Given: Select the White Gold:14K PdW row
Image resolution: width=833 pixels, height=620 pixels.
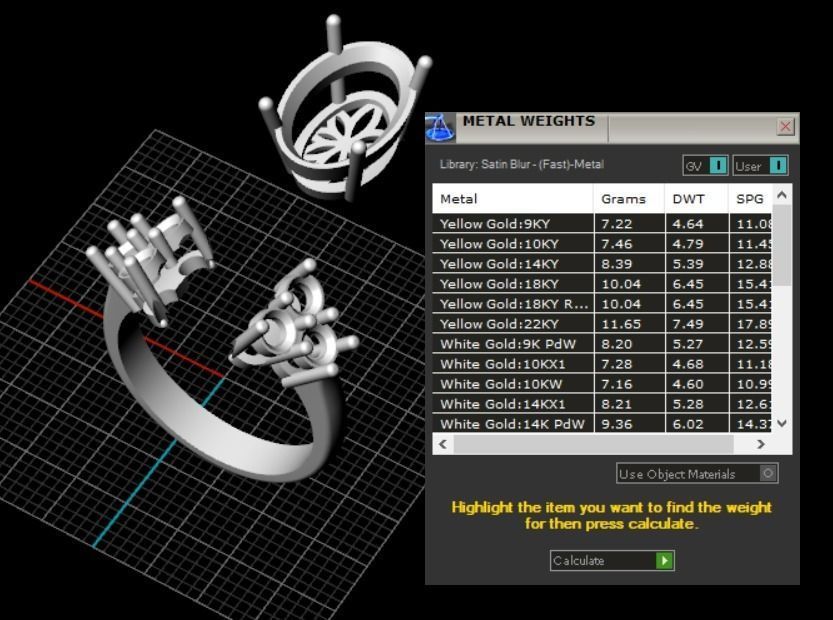Looking at the screenshot, I should pos(602,424).
